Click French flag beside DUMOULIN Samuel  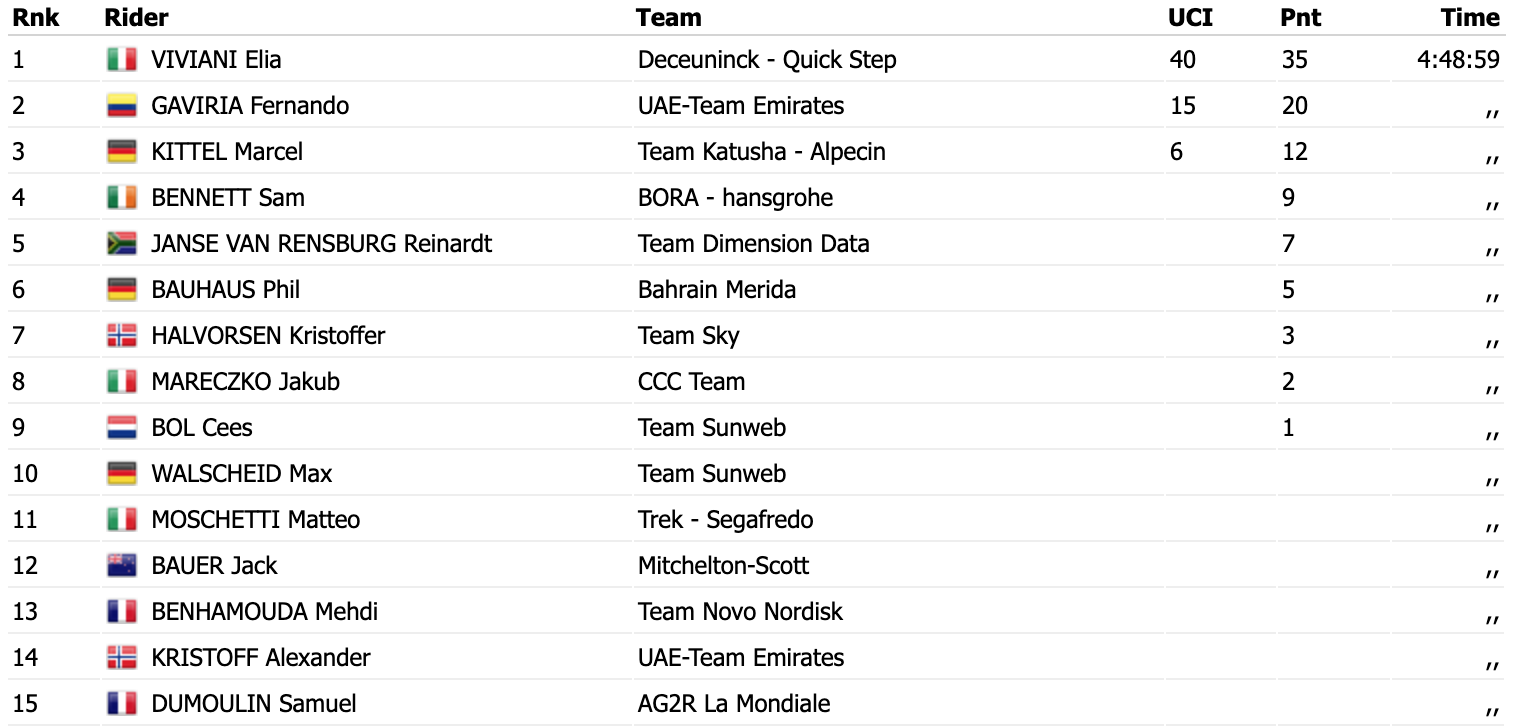tap(122, 704)
